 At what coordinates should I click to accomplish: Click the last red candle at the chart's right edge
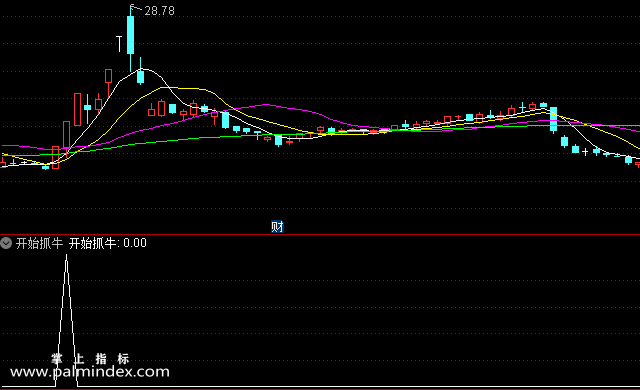(638, 164)
